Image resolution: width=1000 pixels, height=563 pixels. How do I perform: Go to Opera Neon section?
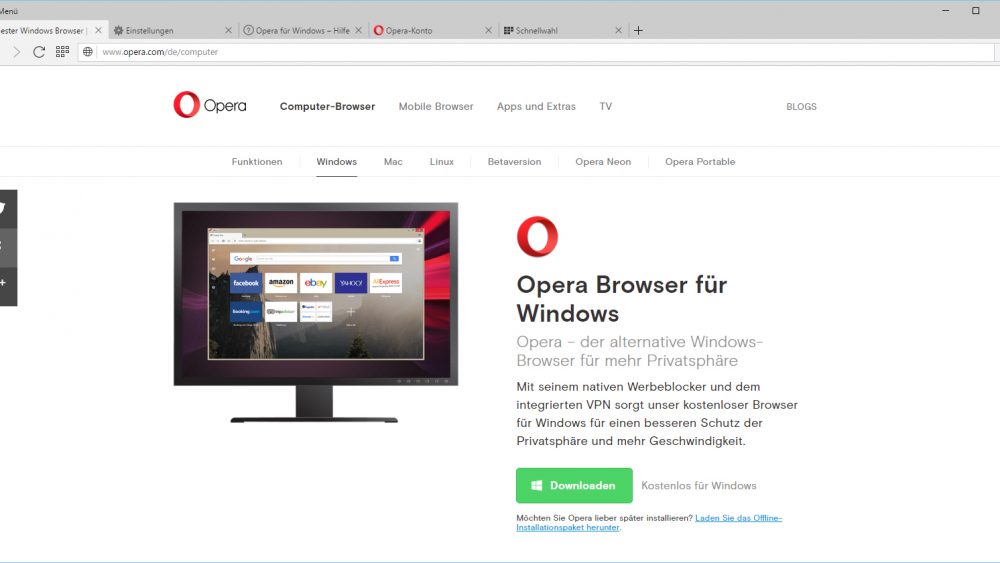click(x=603, y=162)
